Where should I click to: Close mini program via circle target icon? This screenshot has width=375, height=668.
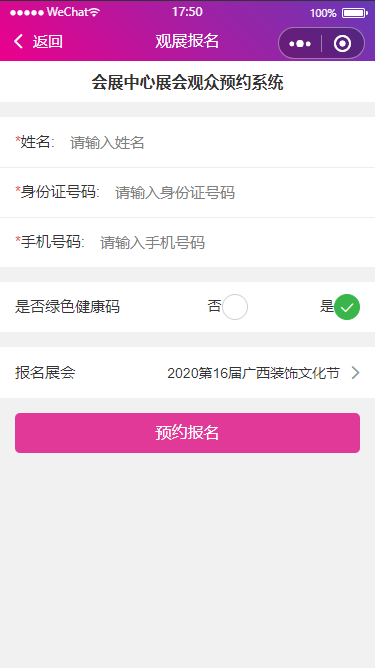pyautogui.click(x=343, y=43)
